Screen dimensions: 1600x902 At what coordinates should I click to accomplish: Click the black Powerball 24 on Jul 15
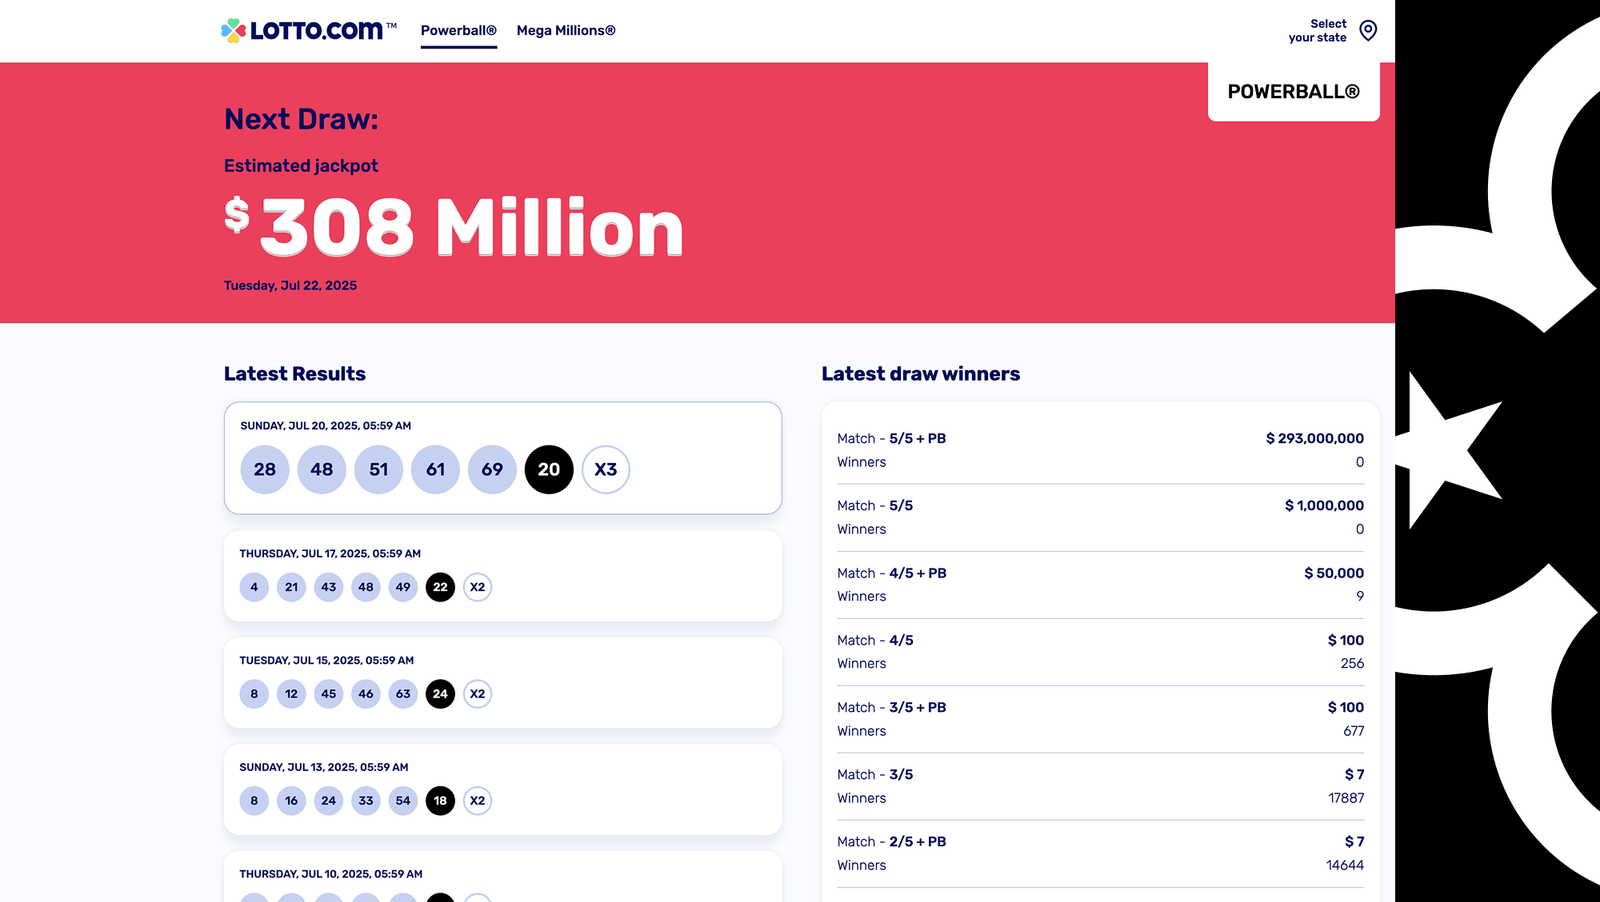pos(440,694)
